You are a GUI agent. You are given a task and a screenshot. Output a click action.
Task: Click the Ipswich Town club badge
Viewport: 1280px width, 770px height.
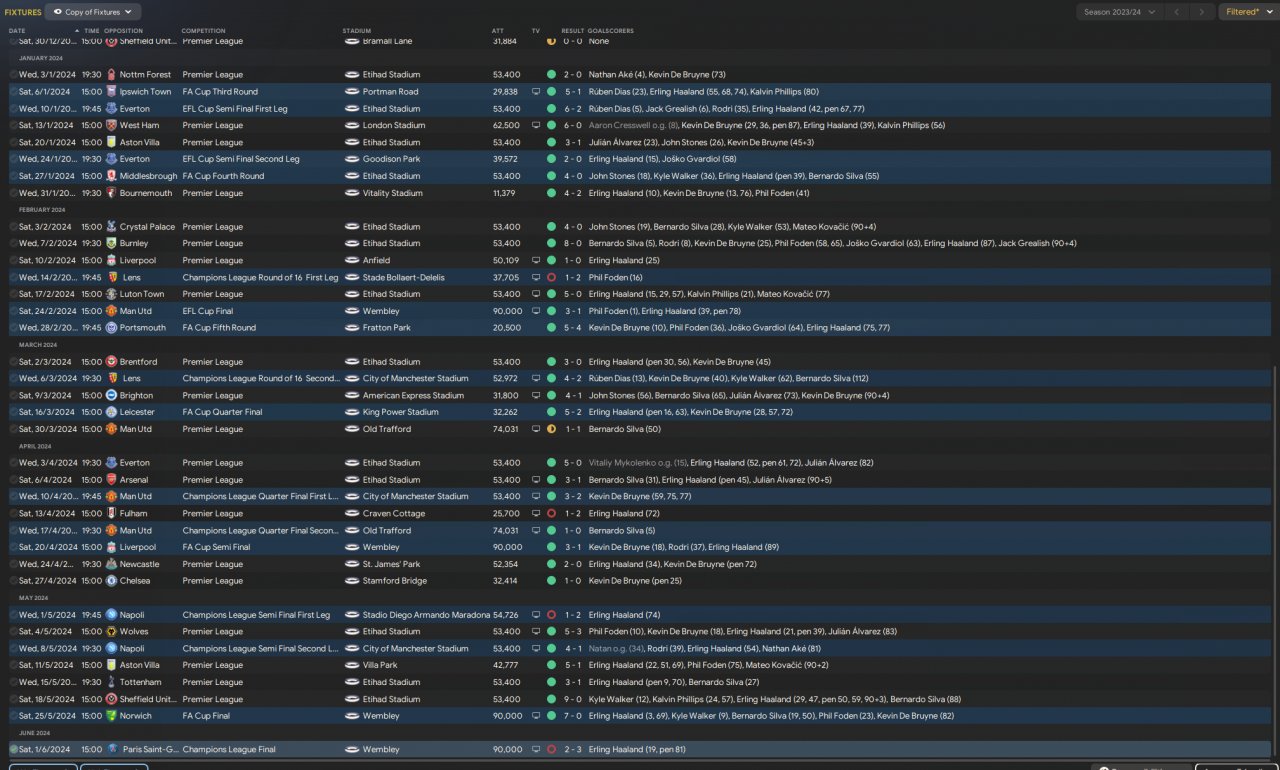point(111,92)
